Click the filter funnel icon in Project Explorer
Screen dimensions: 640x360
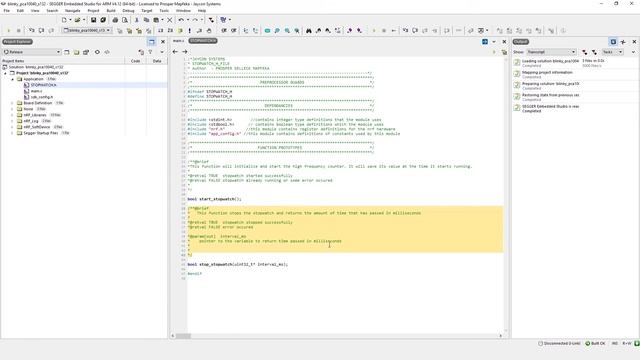[150, 52]
